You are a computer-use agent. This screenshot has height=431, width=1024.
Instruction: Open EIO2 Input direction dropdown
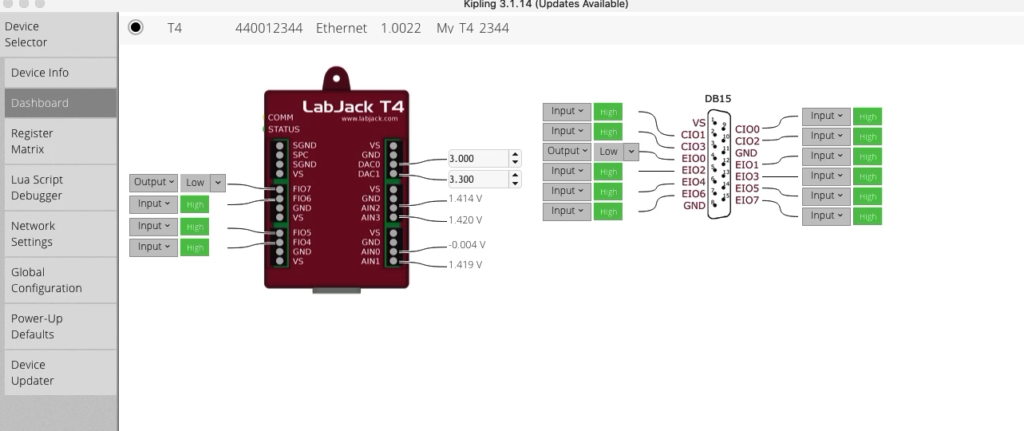[x=567, y=171]
